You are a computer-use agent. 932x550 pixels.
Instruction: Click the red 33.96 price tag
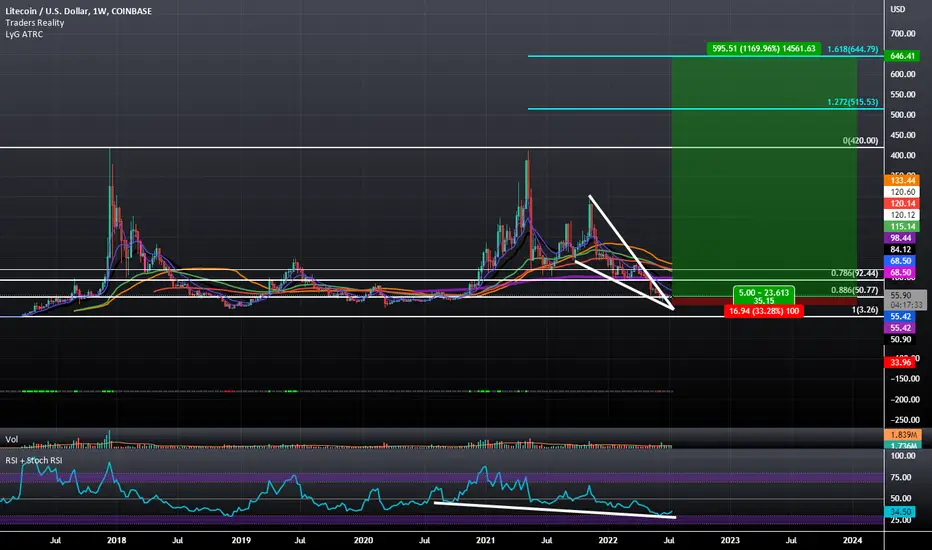pos(902,363)
